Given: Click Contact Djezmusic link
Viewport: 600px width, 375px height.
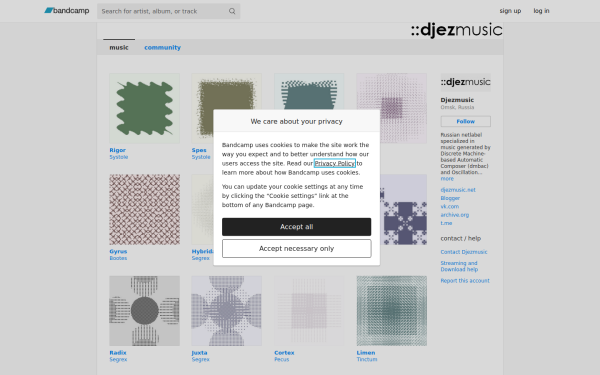Looking at the screenshot, I should click(x=464, y=252).
